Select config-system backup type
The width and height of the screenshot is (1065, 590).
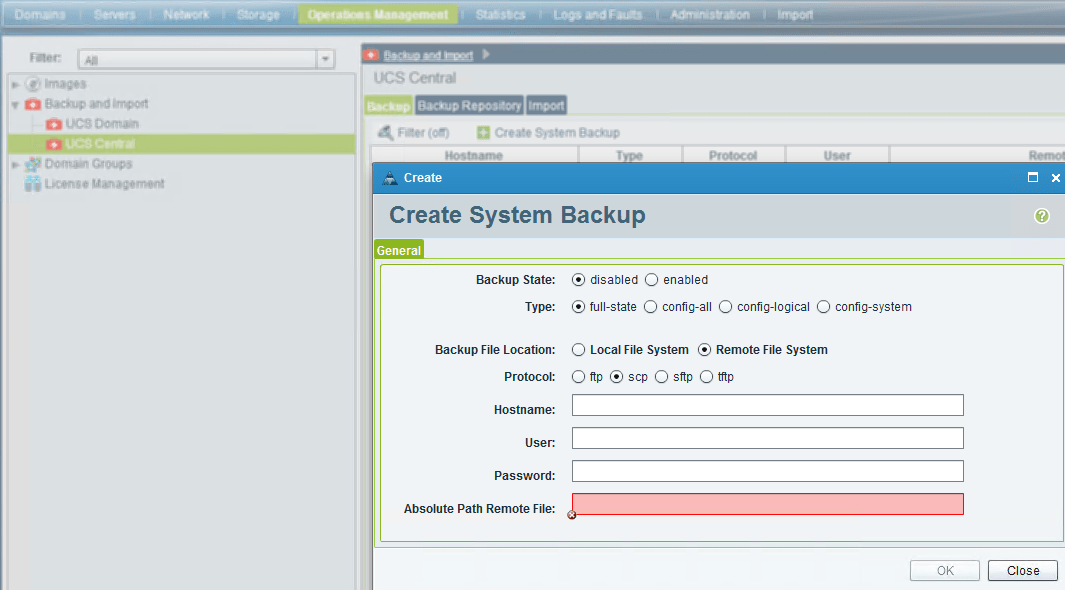click(823, 307)
